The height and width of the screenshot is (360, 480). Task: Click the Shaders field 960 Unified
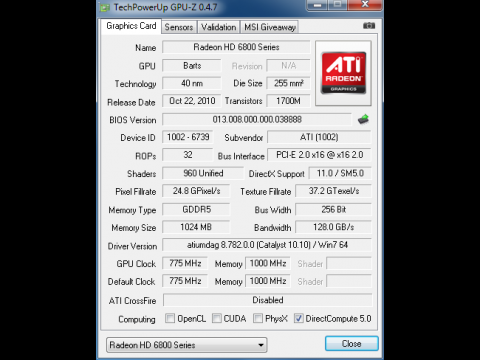(203, 173)
